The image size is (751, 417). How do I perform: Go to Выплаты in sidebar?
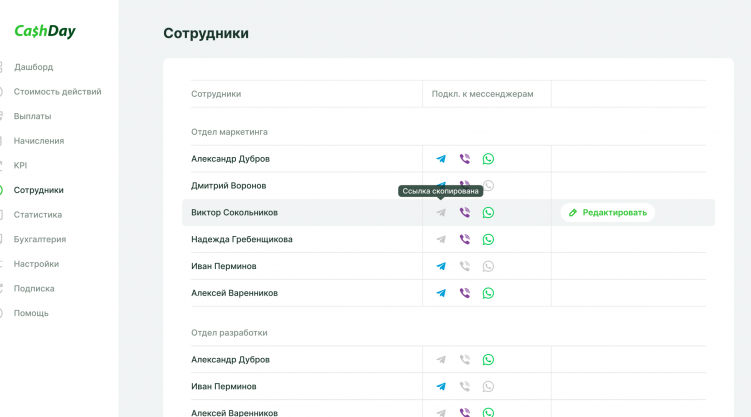32,116
